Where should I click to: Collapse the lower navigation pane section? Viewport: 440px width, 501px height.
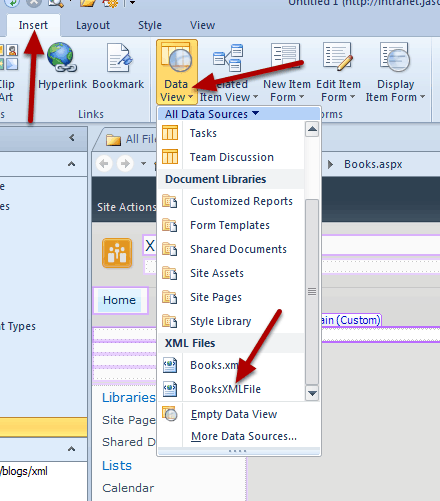[71, 449]
